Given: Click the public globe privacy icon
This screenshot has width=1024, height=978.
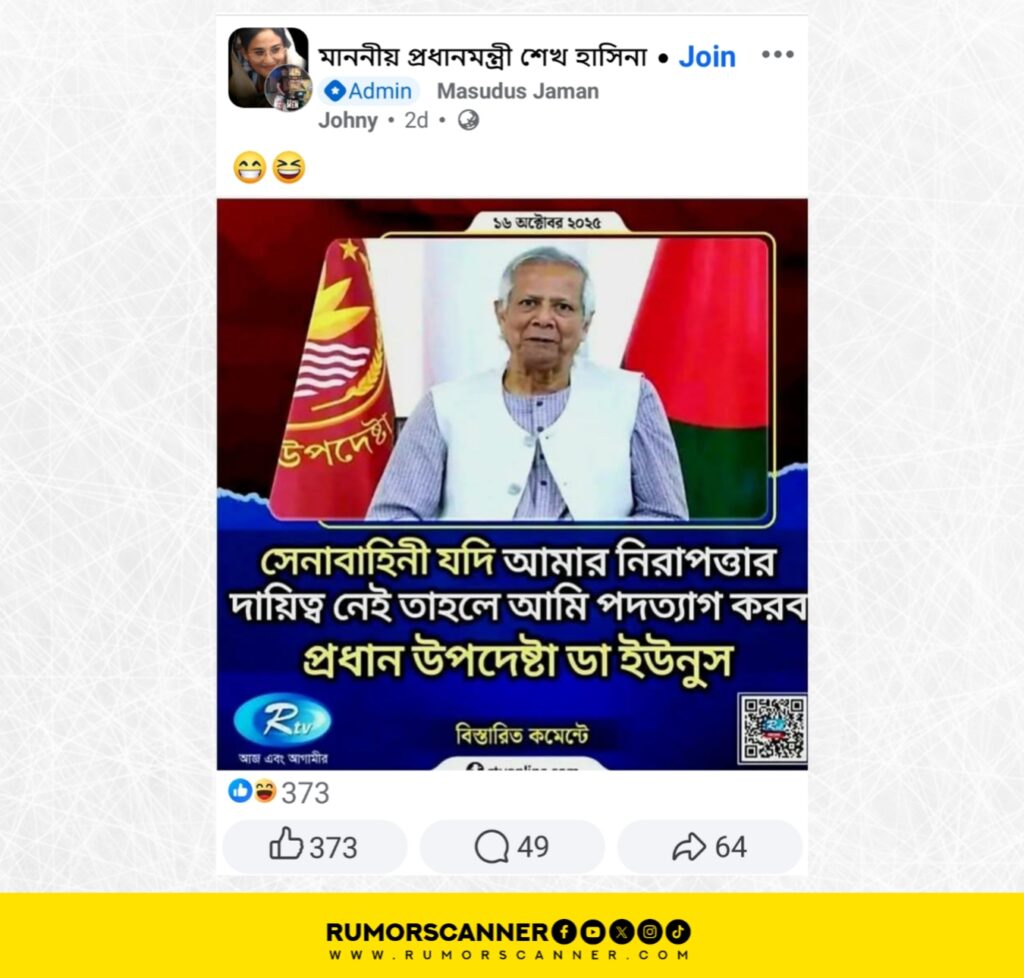Looking at the screenshot, I should 468,120.
